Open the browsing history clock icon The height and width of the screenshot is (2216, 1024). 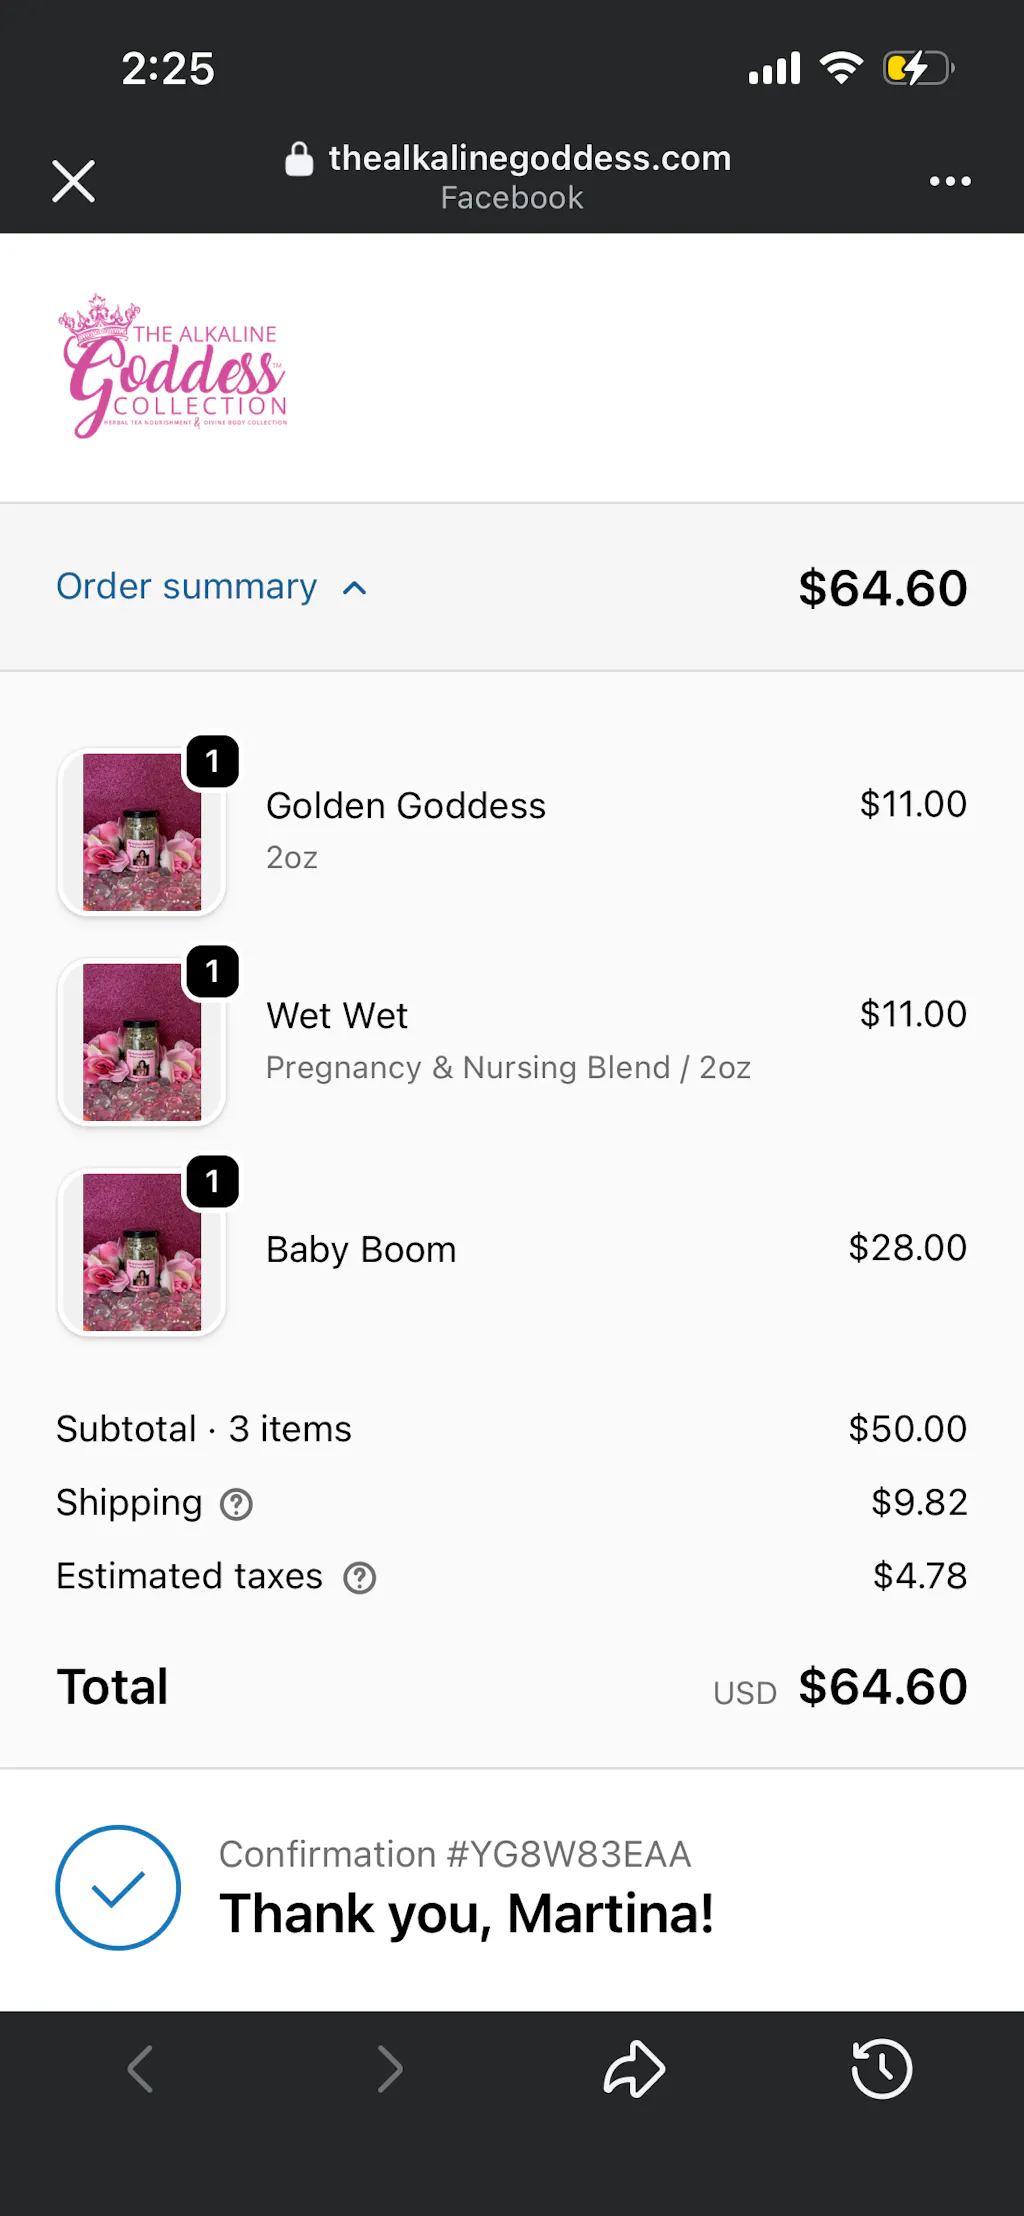pyautogui.click(x=881, y=2068)
